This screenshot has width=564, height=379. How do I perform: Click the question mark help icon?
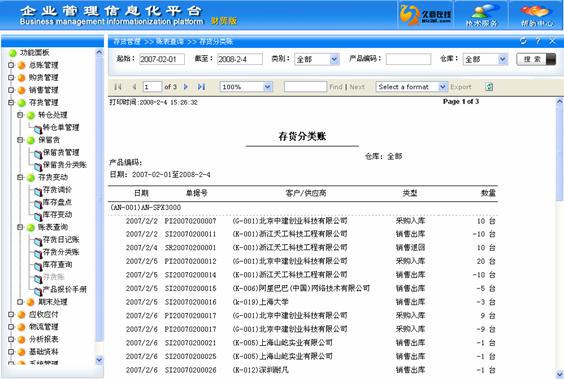[538, 41]
